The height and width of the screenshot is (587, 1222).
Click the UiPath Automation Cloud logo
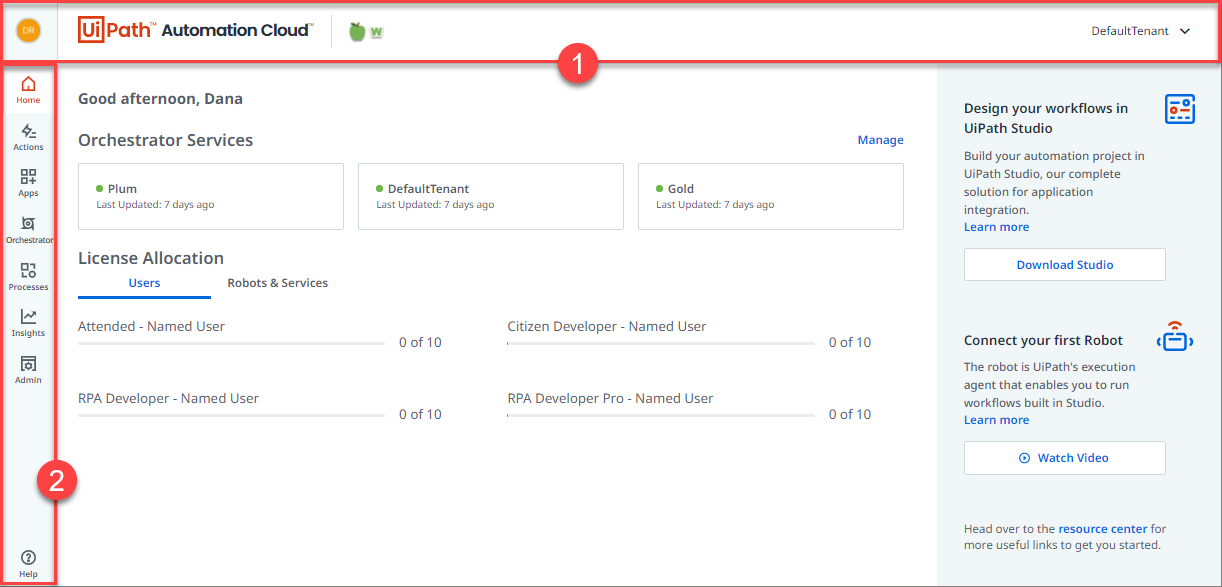click(194, 31)
